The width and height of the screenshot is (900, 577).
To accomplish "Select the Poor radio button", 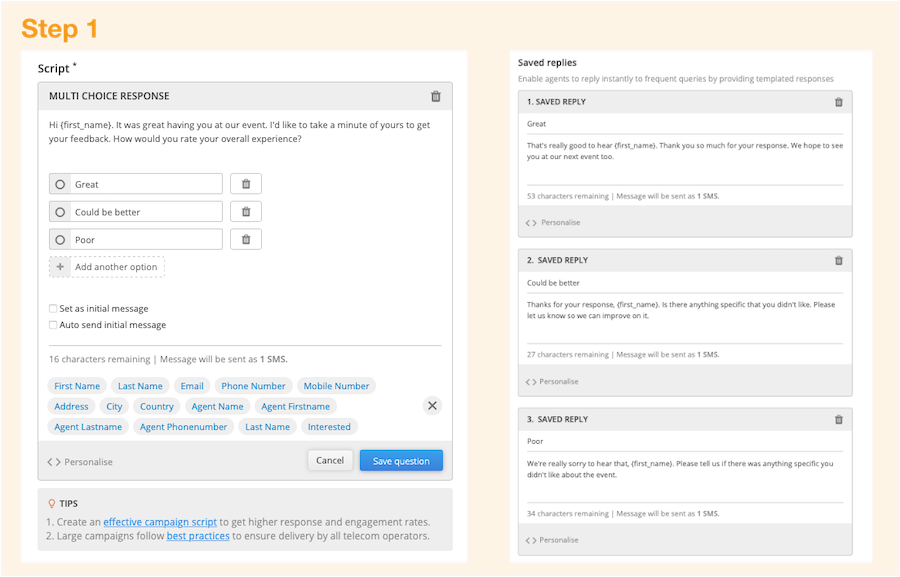I will (60, 239).
